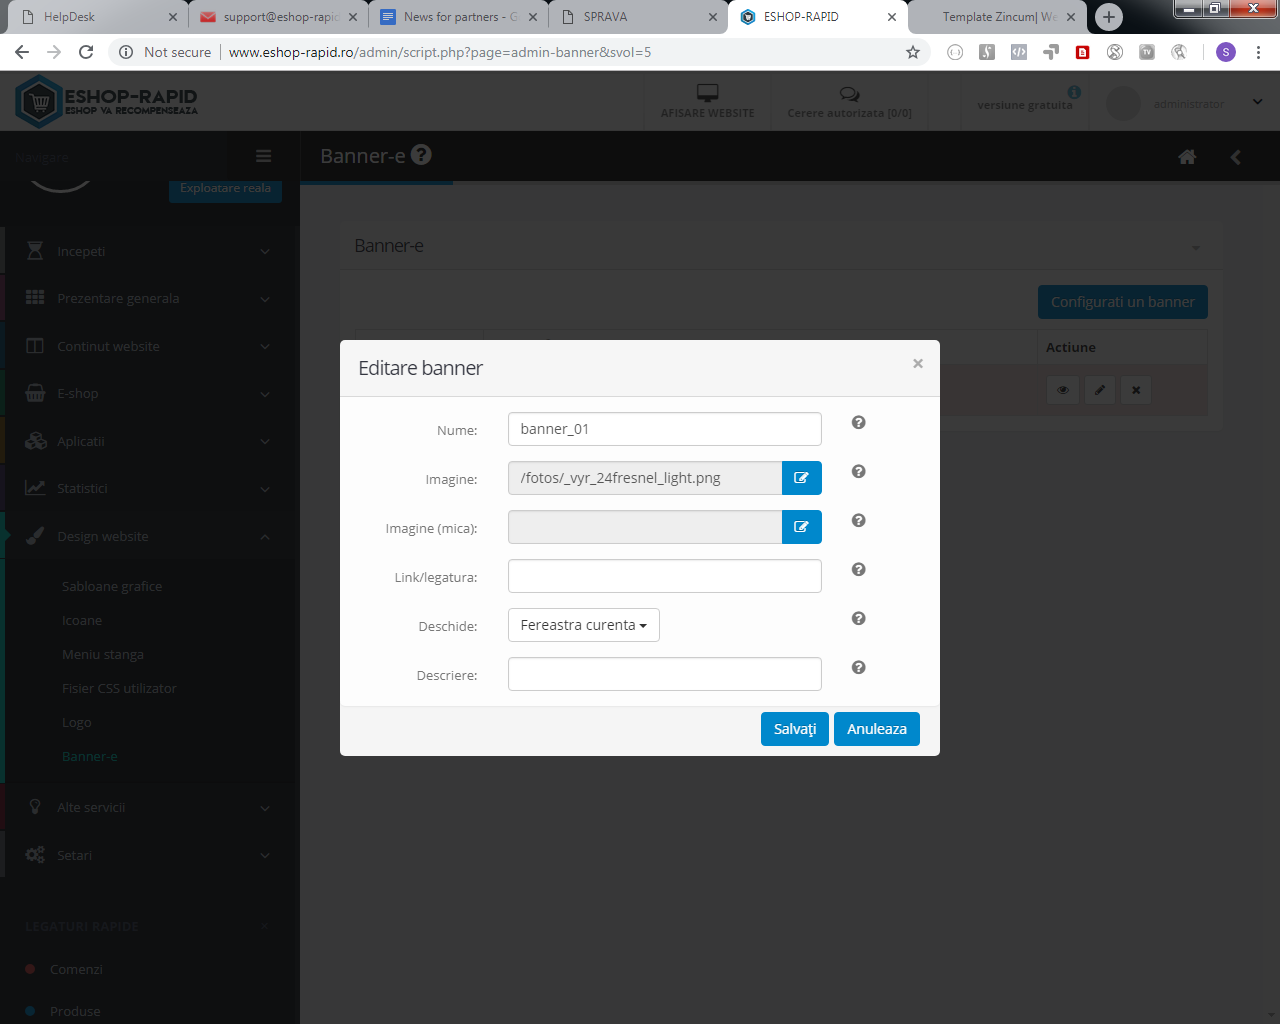Click the help icon next to Descriere
Viewport: 1280px width, 1024px height.
858,667
